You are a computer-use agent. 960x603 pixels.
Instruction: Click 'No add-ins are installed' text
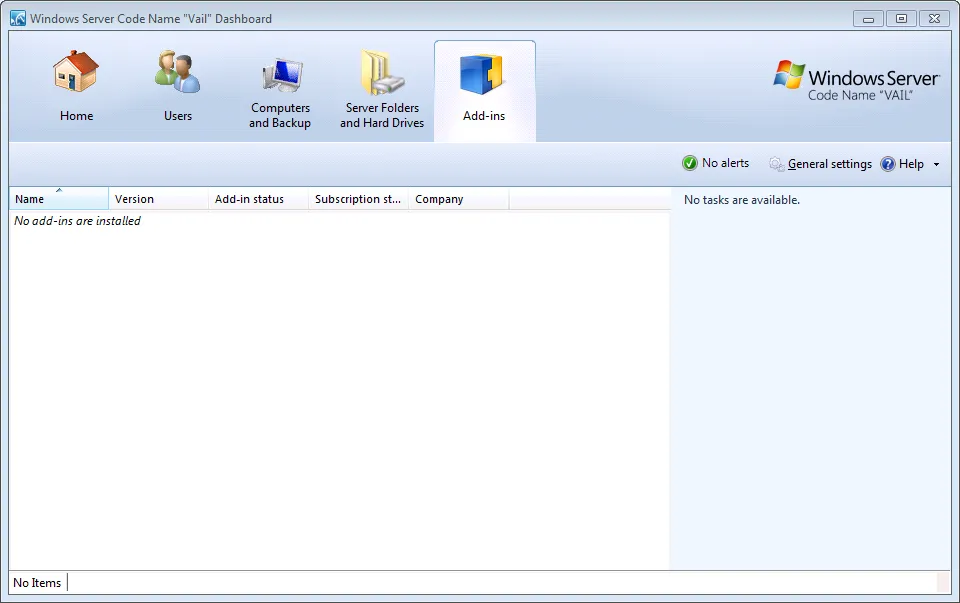77,221
